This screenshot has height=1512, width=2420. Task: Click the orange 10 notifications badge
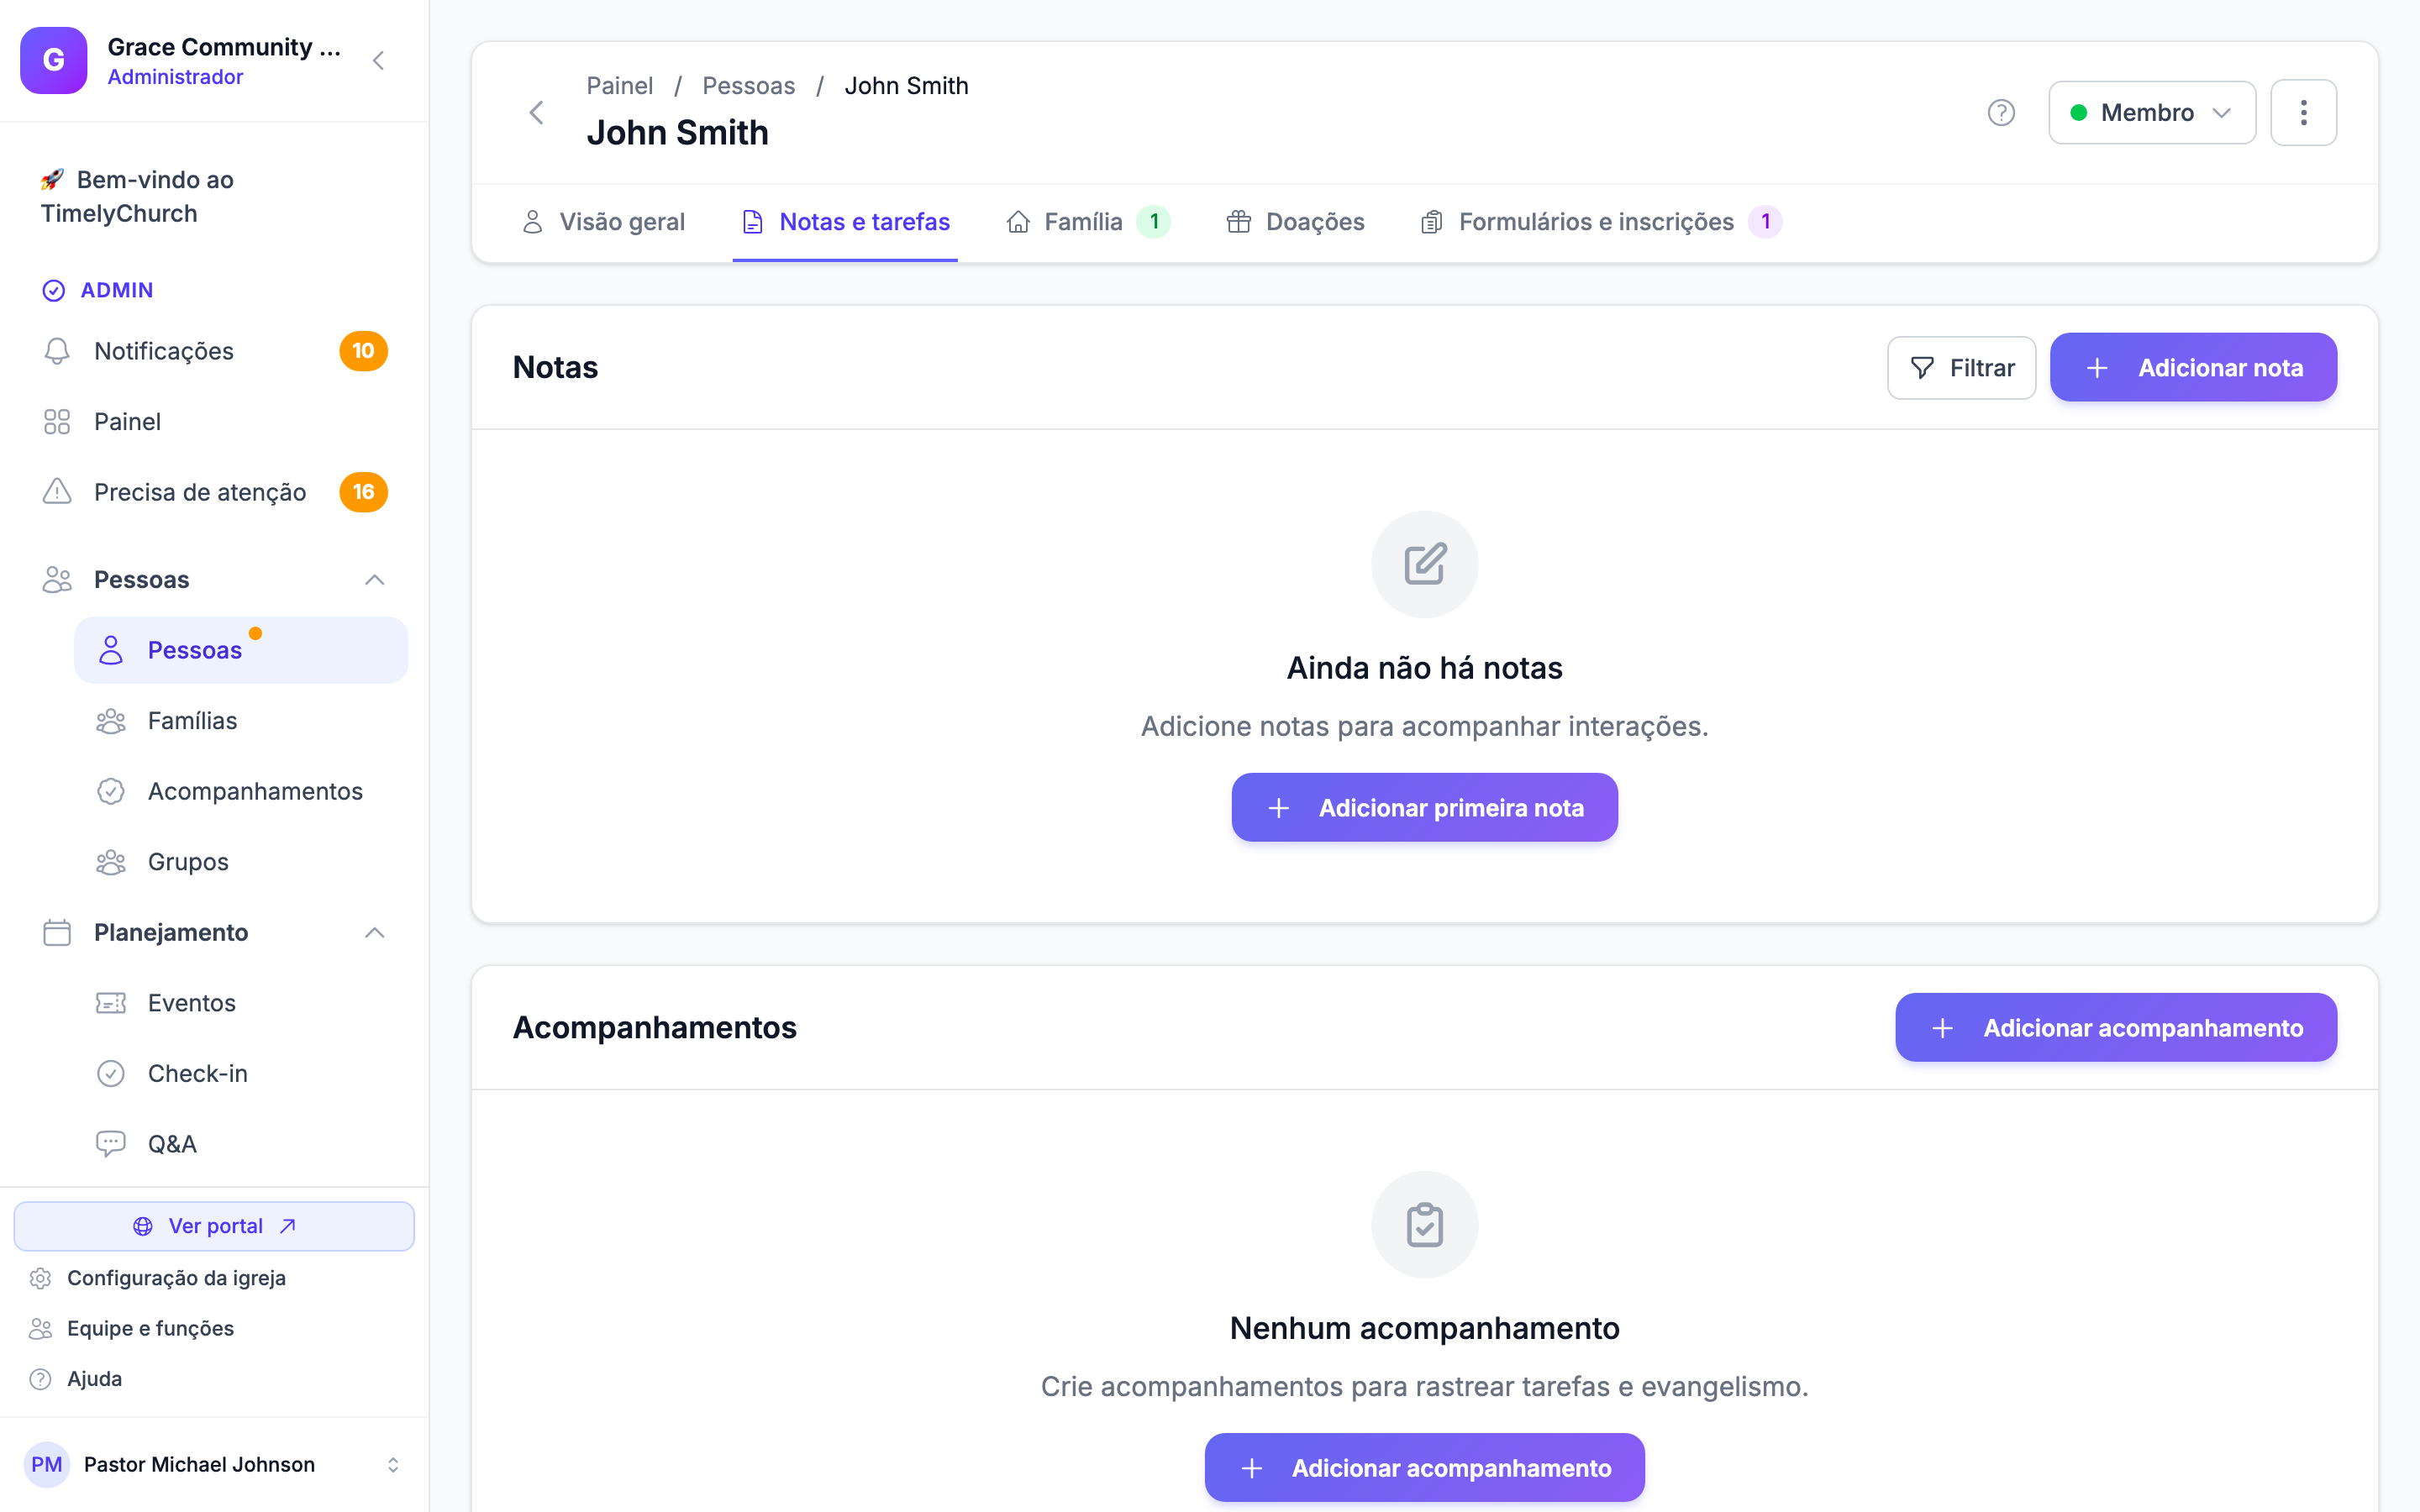[x=363, y=351]
